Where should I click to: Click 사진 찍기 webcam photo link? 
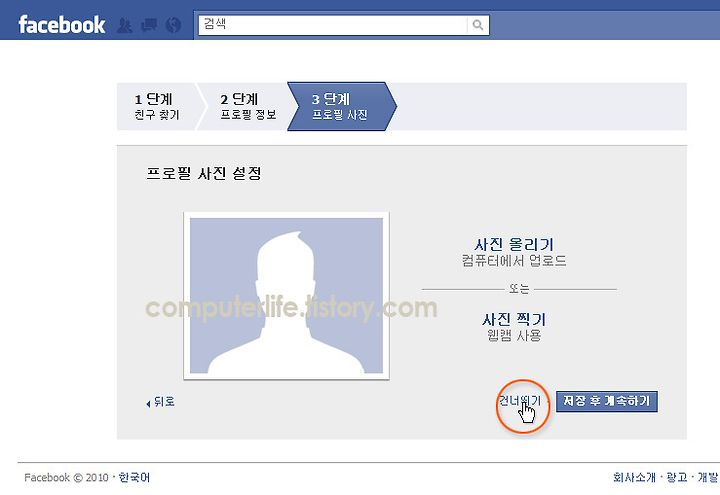[514, 319]
